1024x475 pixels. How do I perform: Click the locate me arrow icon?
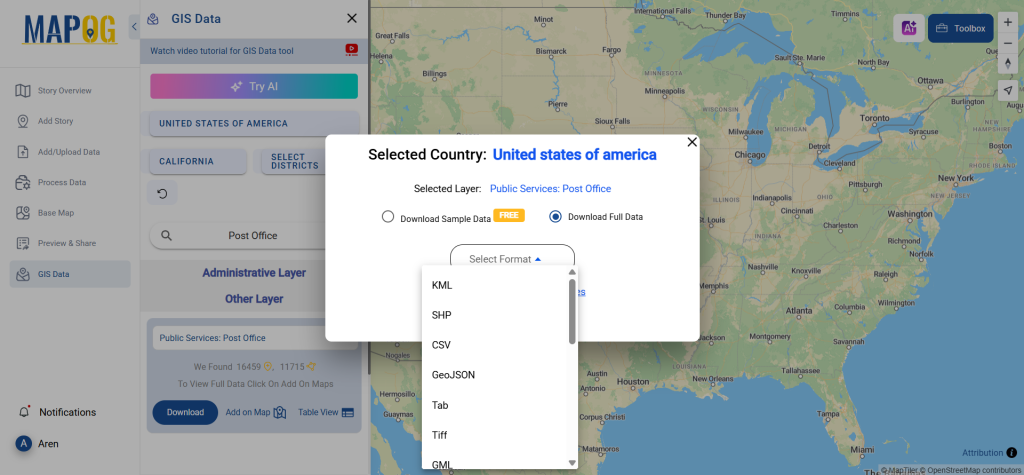[x=1008, y=90]
